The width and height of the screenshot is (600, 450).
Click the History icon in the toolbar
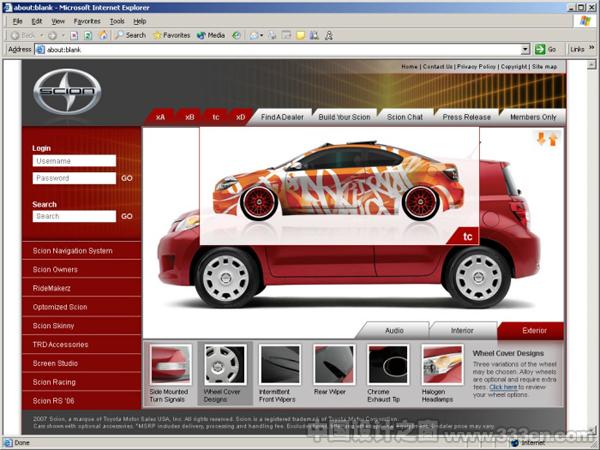[x=236, y=36]
